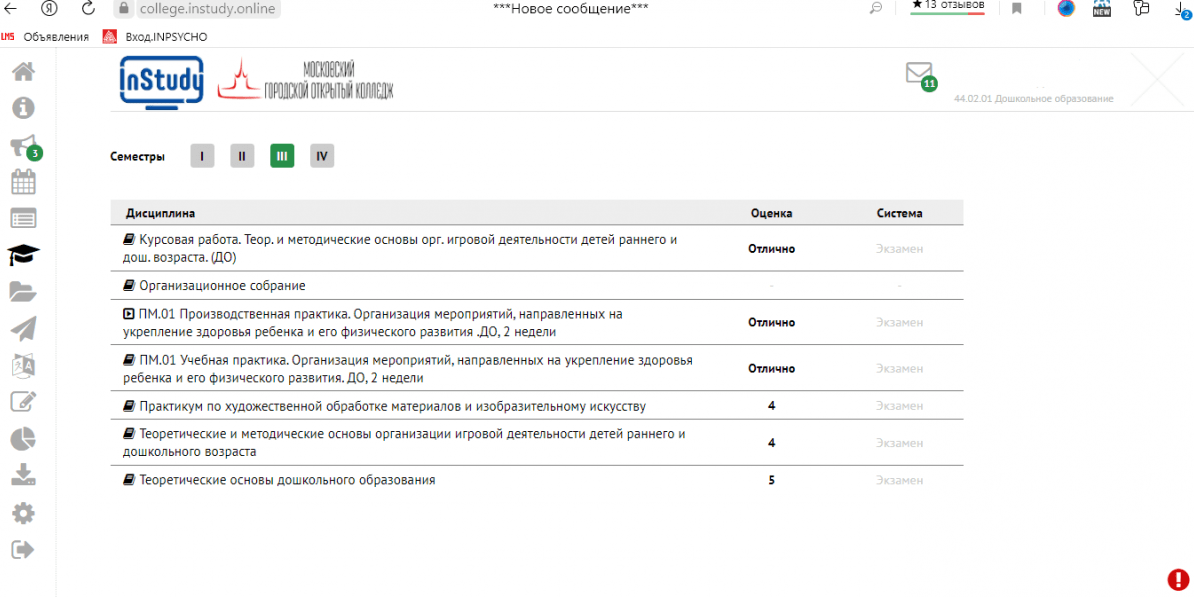This screenshot has width=1194, height=597.
Task: Switch to semester II
Action: click(242, 156)
